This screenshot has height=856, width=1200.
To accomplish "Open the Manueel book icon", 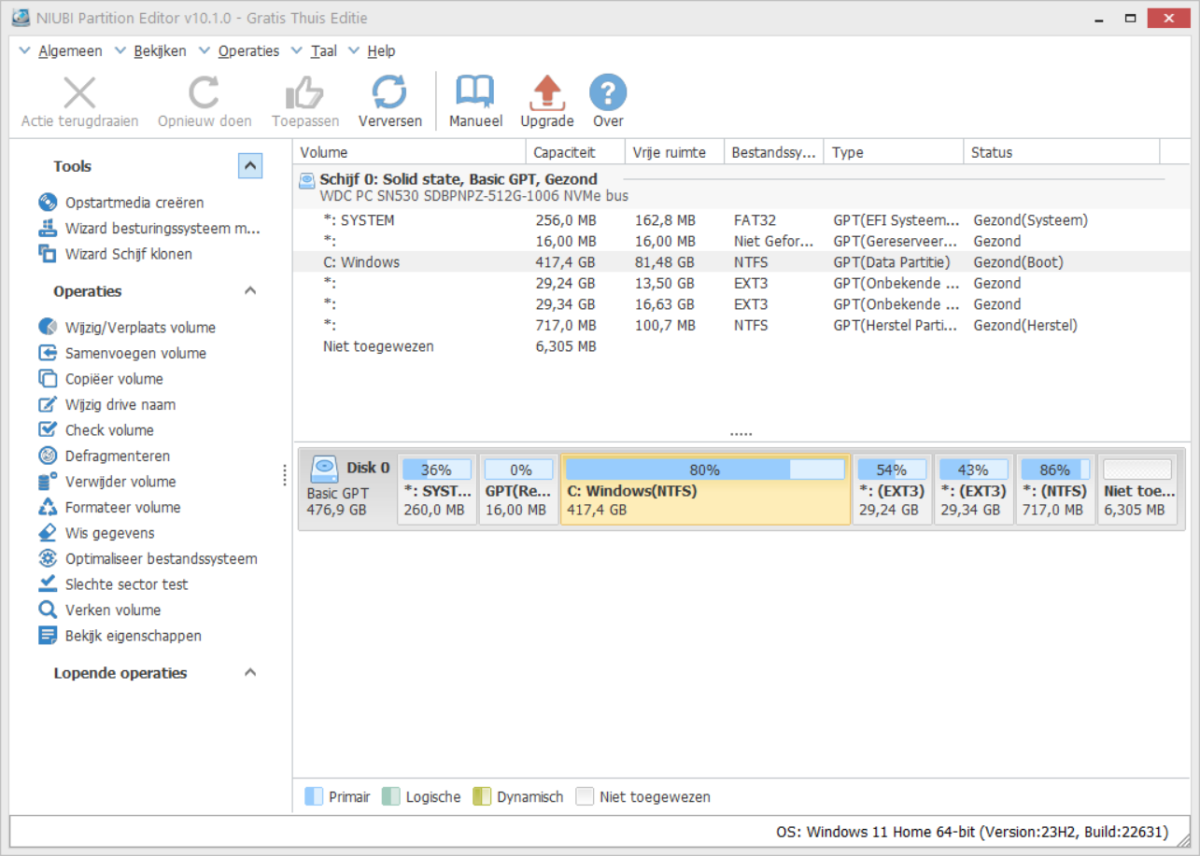I will click(475, 93).
